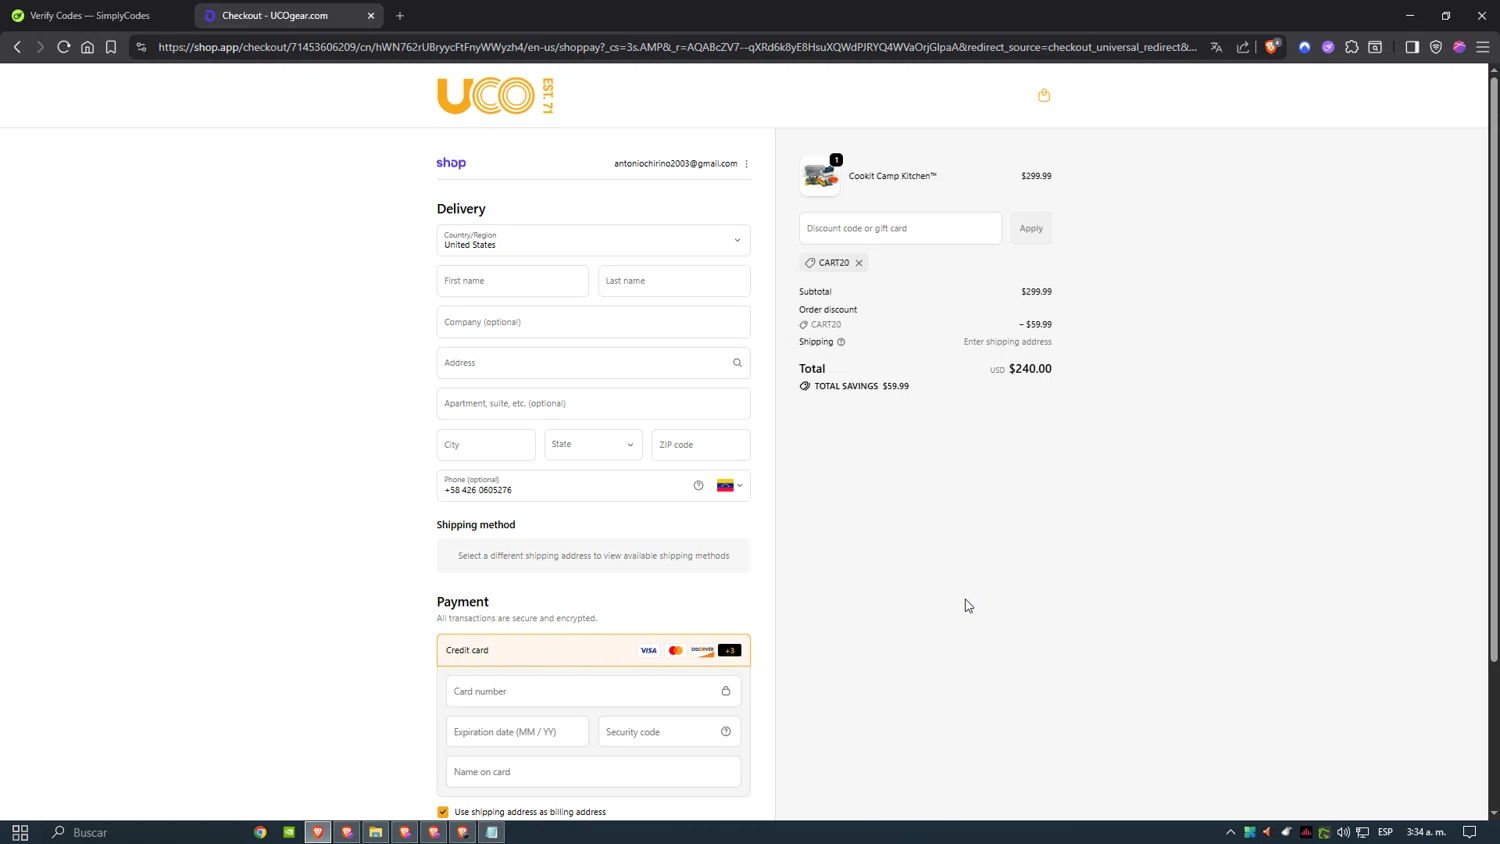Screen dimensions: 1500x844
Task: Open the extensions puzzle piece menu
Action: [1352, 47]
